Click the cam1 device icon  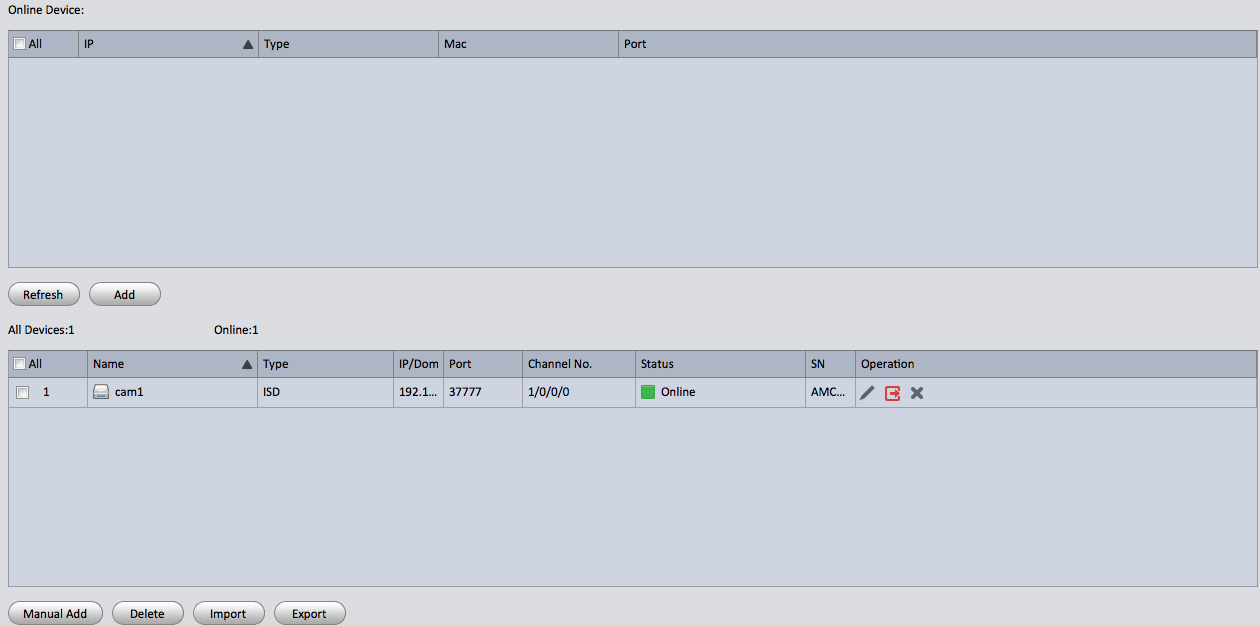[101, 392]
